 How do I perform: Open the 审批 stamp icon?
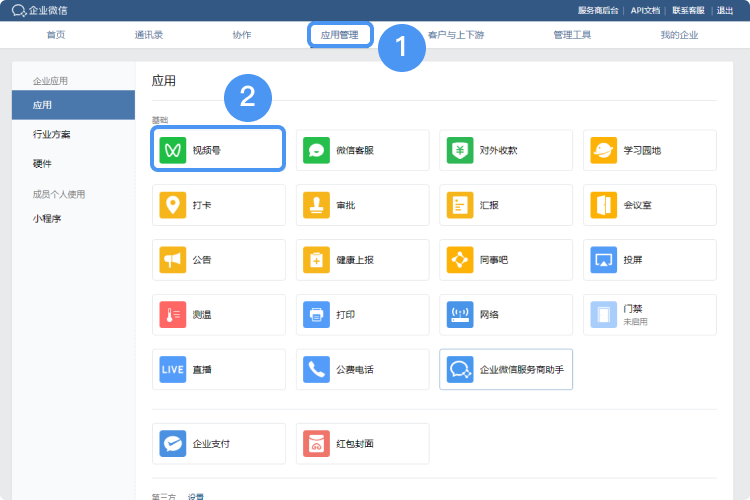(x=317, y=205)
